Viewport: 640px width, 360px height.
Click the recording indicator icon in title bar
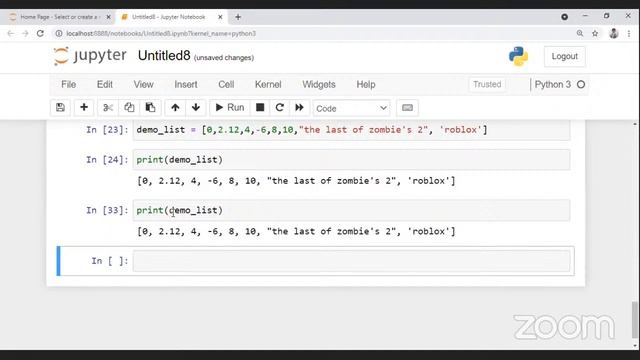(564, 17)
